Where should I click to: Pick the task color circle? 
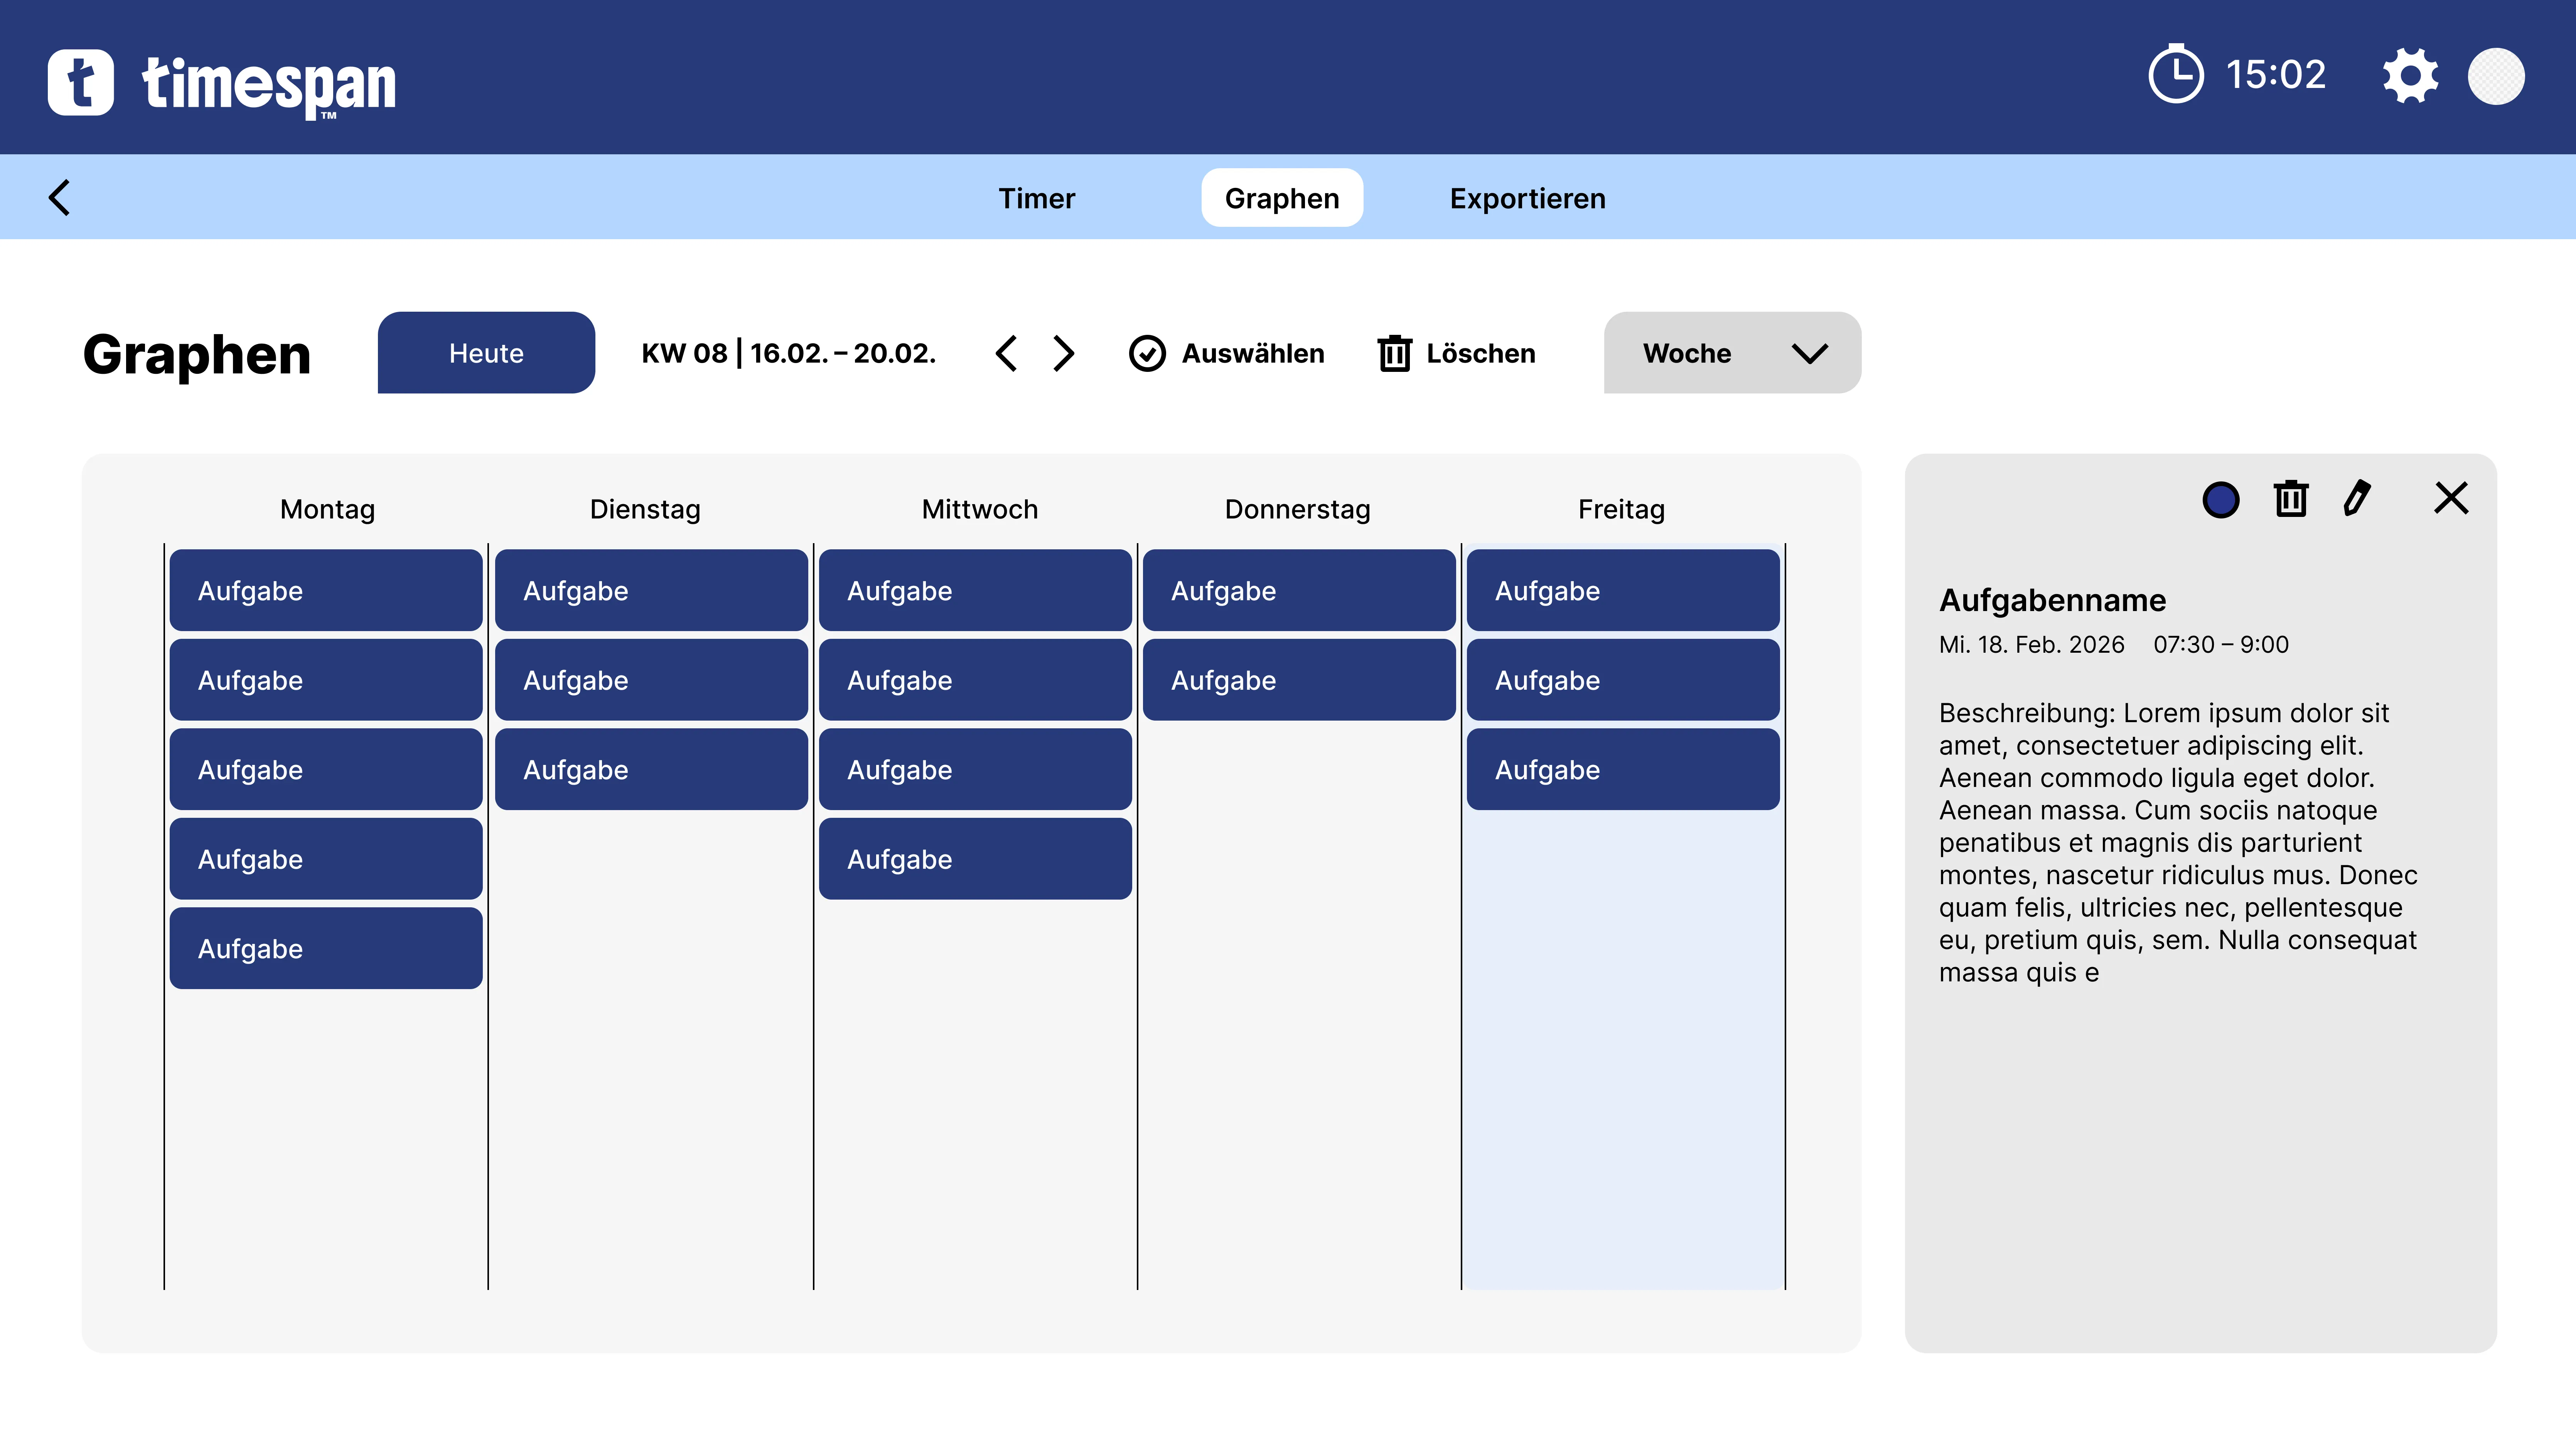click(x=2220, y=499)
